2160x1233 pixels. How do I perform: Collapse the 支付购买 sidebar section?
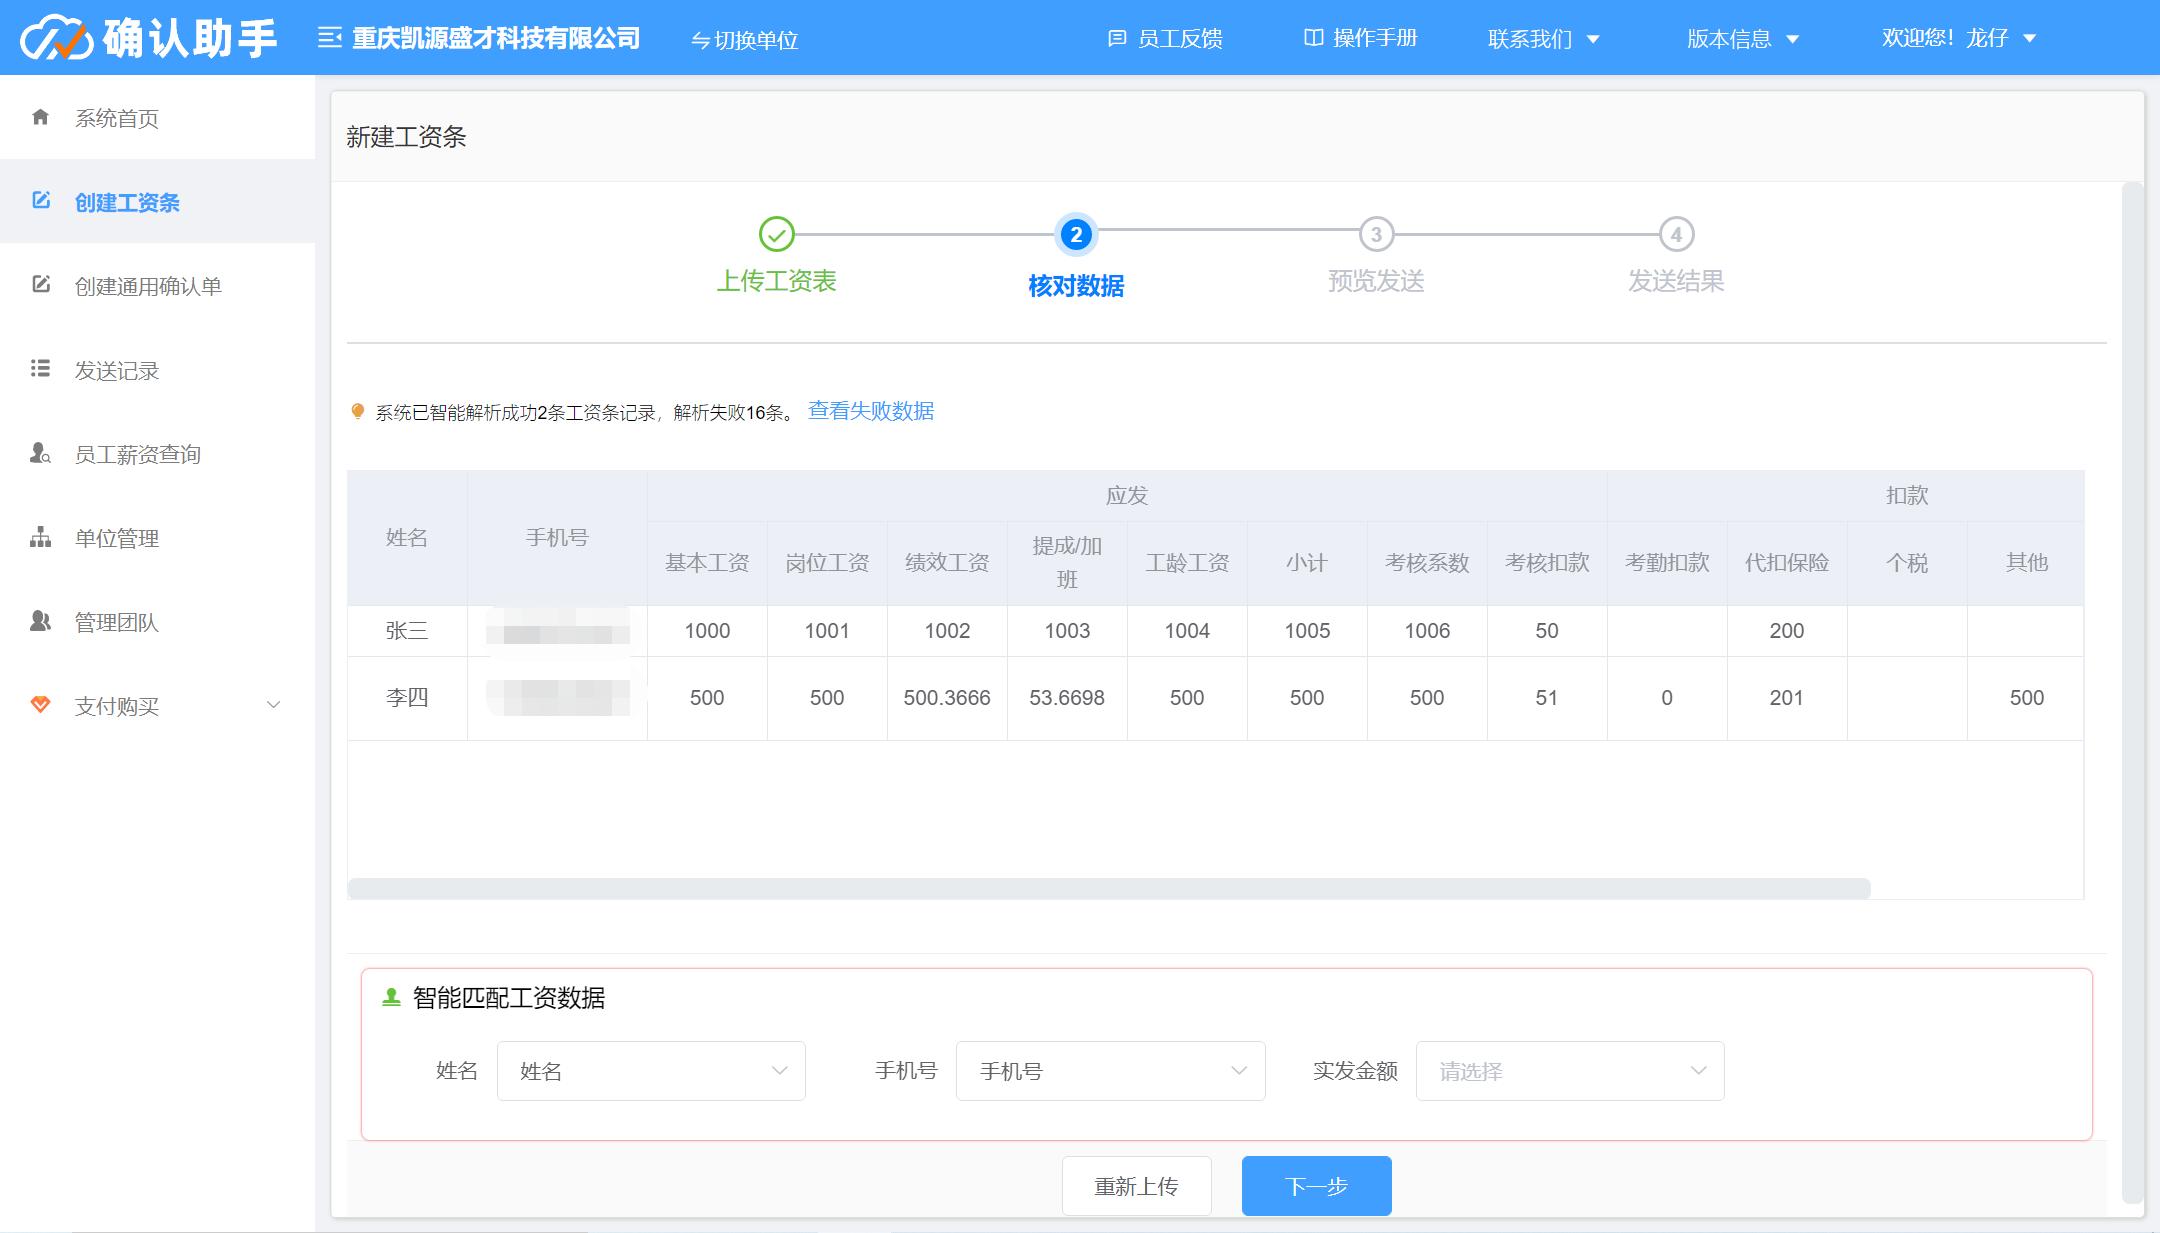271,706
